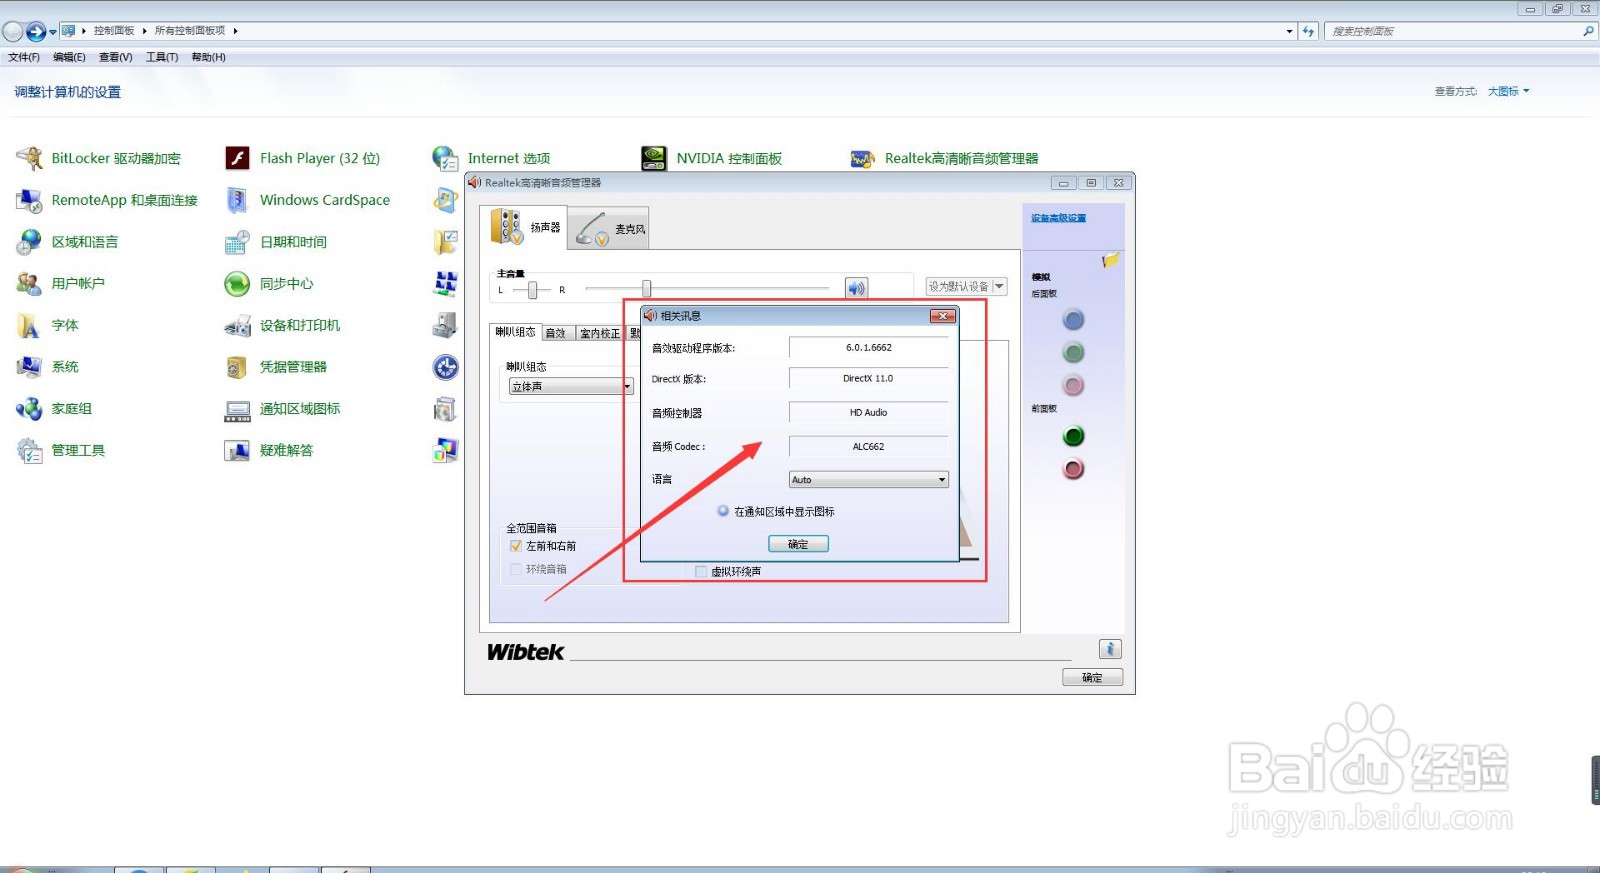The image size is (1600, 873).
Task: Open the 设备高级设置 link
Action: [x=1058, y=218]
